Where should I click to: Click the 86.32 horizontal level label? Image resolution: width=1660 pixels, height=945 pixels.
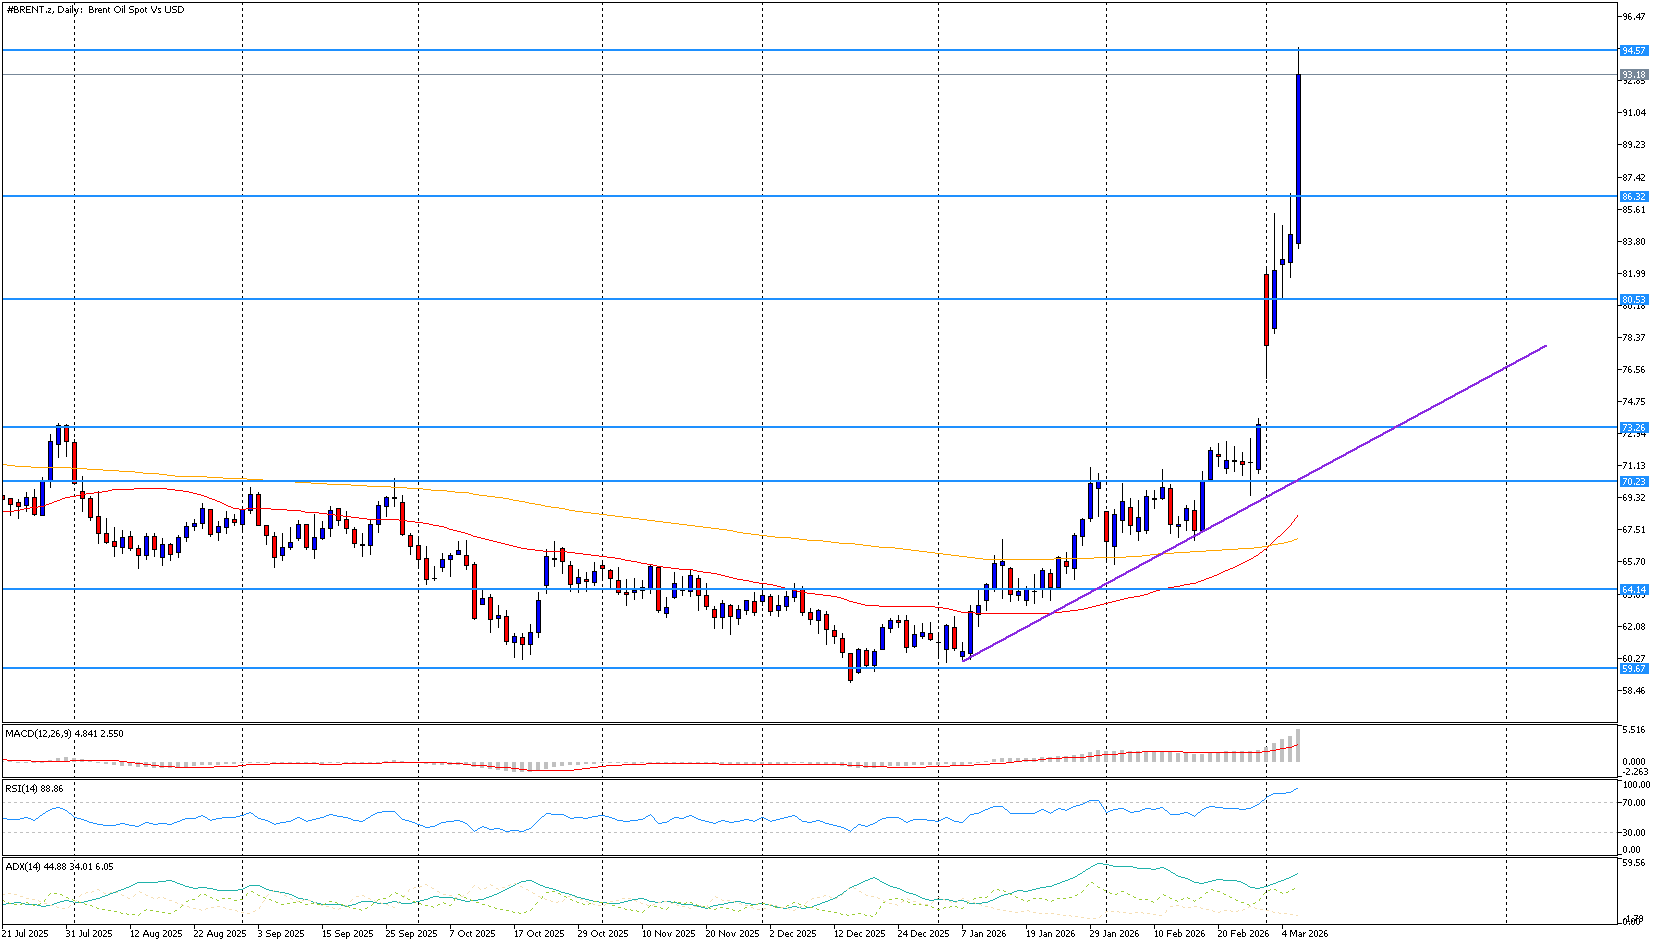pos(1633,197)
